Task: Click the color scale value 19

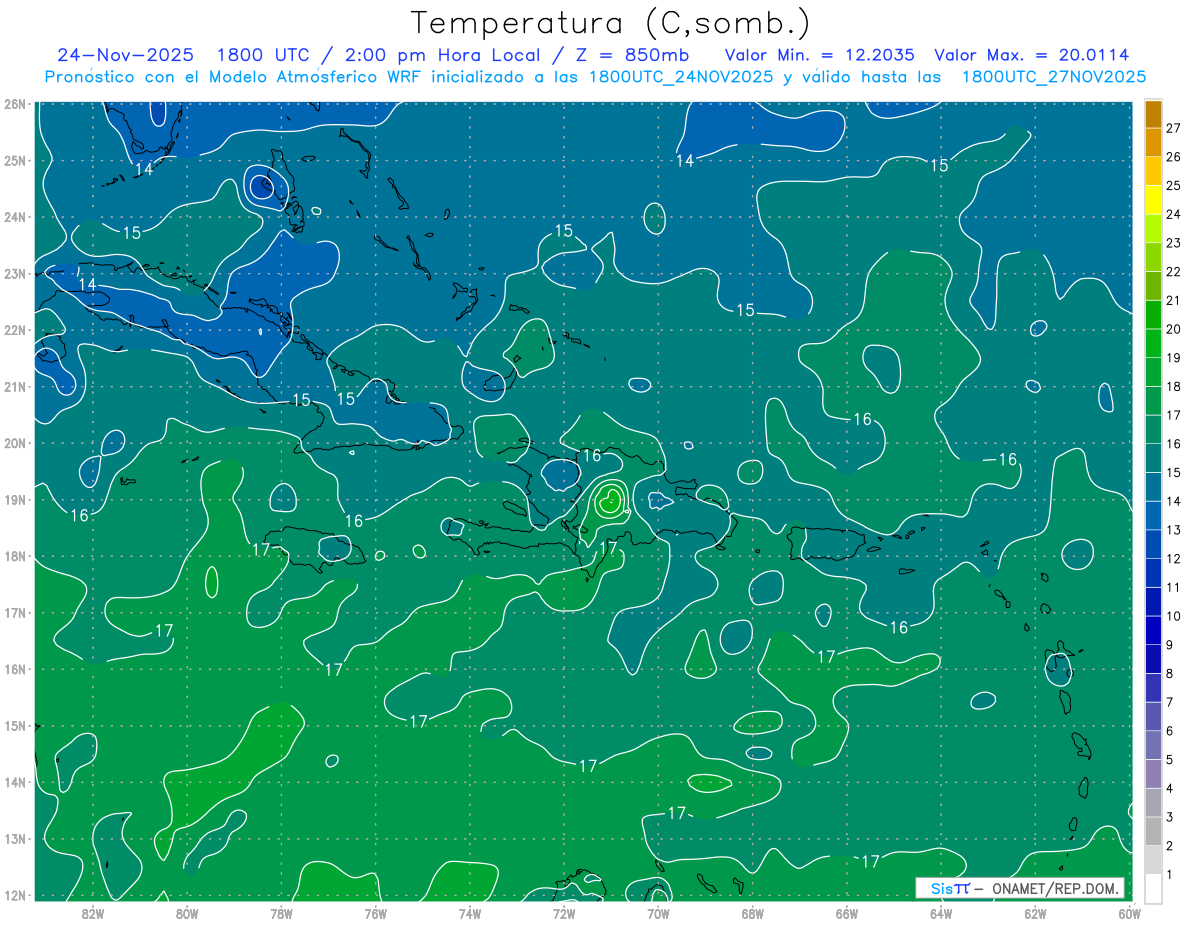Action: tap(1173, 358)
